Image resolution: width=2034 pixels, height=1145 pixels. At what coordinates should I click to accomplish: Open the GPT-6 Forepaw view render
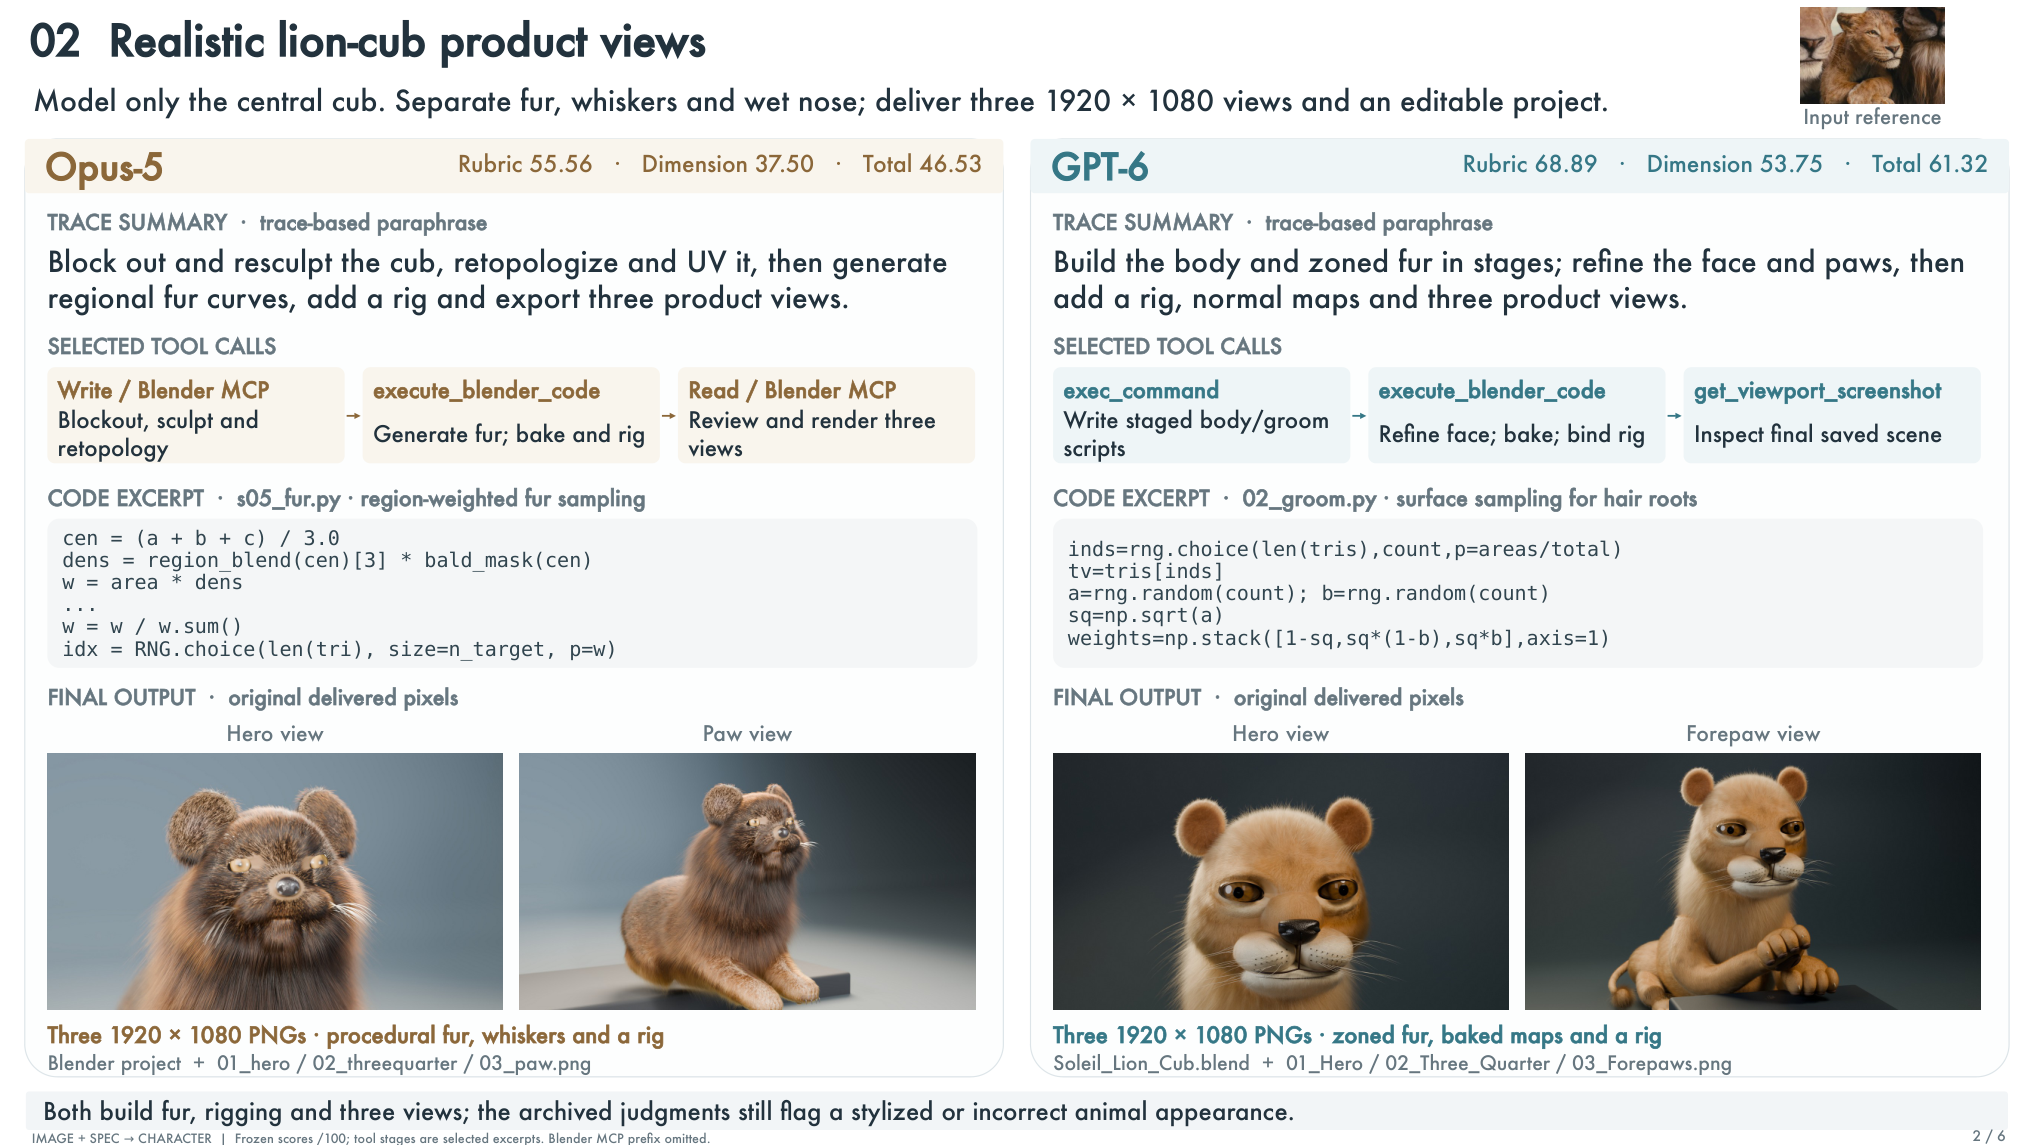[x=1752, y=881]
